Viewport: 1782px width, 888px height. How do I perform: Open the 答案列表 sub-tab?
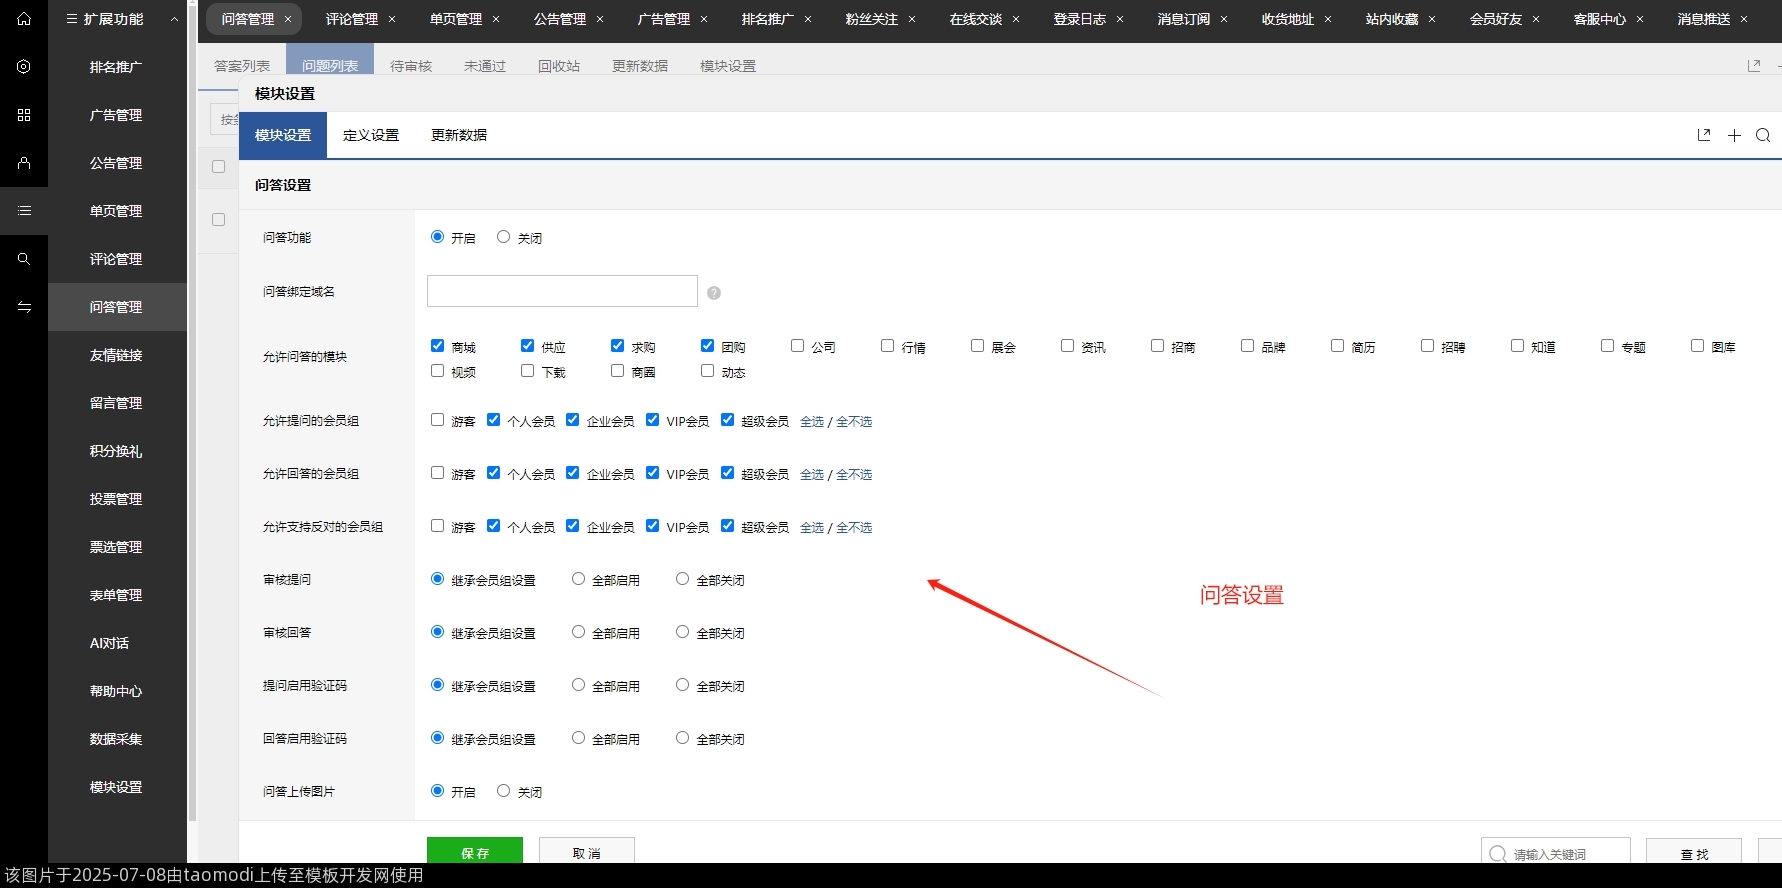242,66
